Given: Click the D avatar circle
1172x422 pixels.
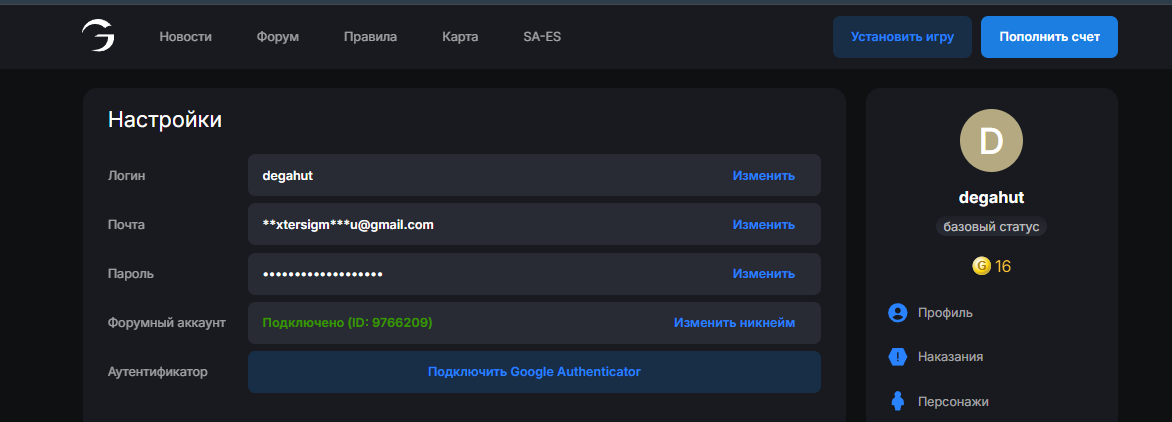Looking at the screenshot, I should pyautogui.click(x=991, y=141).
